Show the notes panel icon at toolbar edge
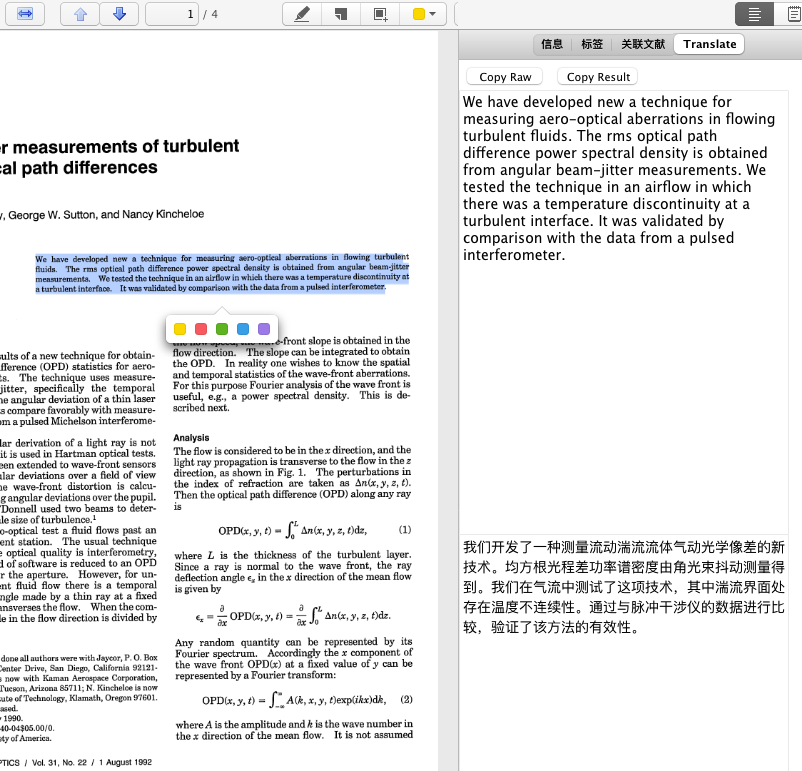Viewport: 802px width, 771px height. click(794, 14)
